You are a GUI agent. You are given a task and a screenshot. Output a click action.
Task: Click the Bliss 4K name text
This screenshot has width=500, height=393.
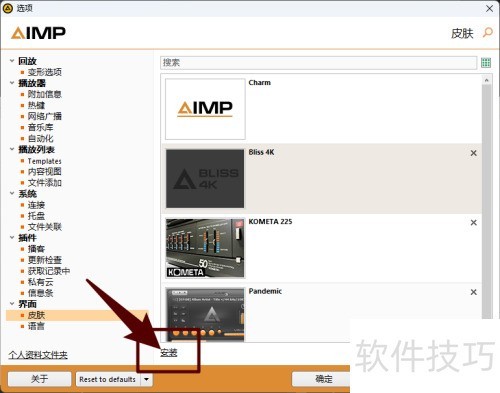[261, 152]
